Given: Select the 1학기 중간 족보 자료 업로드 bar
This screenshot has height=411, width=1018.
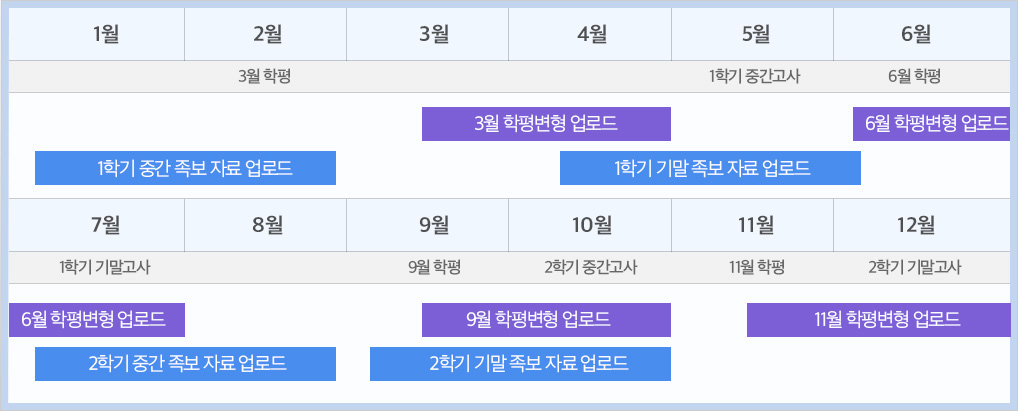Looking at the screenshot, I should (185, 168).
